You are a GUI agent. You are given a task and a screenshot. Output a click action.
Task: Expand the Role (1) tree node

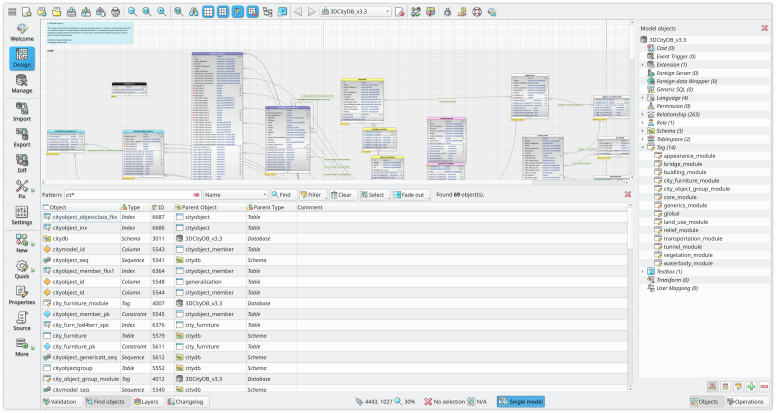click(x=643, y=123)
